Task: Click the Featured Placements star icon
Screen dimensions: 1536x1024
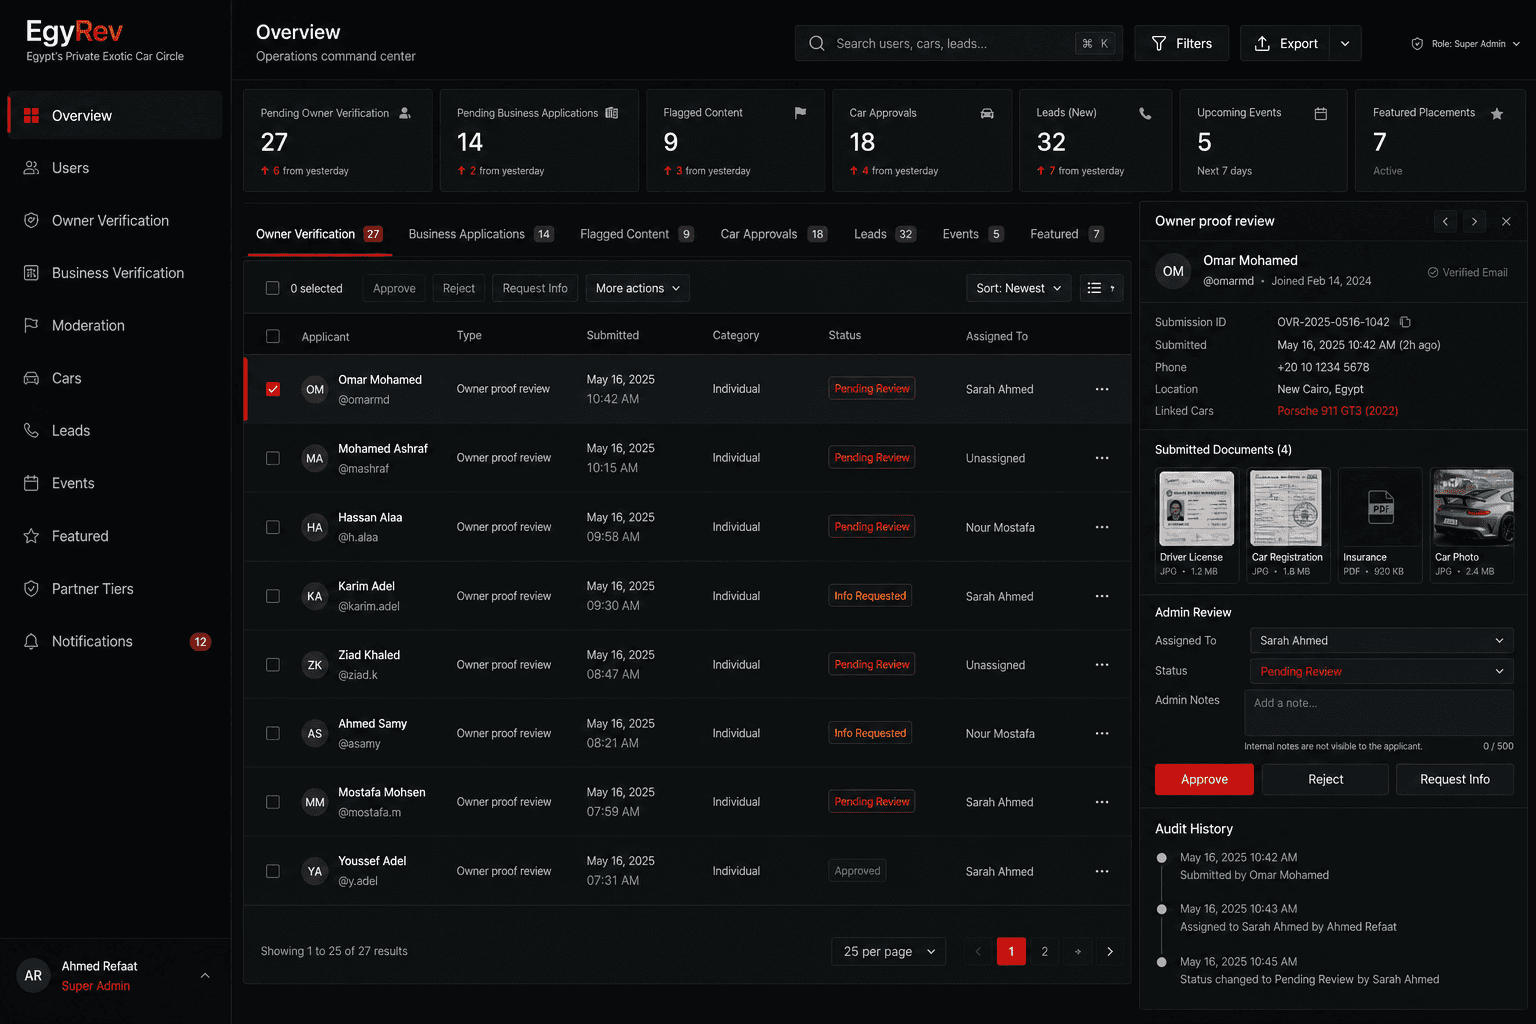Action: pyautogui.click(x=1497, y=113)
